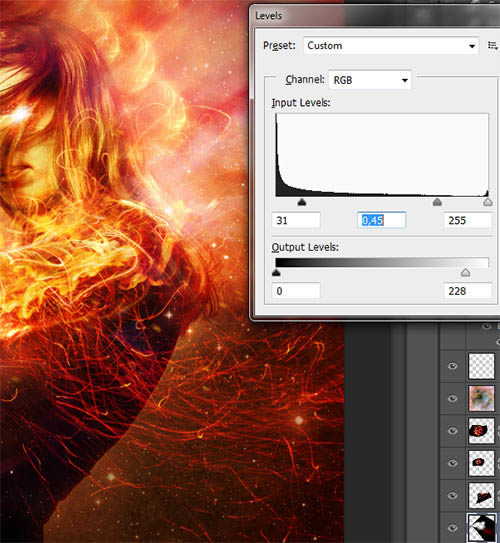Select the nebula texture layer thumbnail
Image resolution: width=500 pixels, height=543 pixels.
coord(481,399)
